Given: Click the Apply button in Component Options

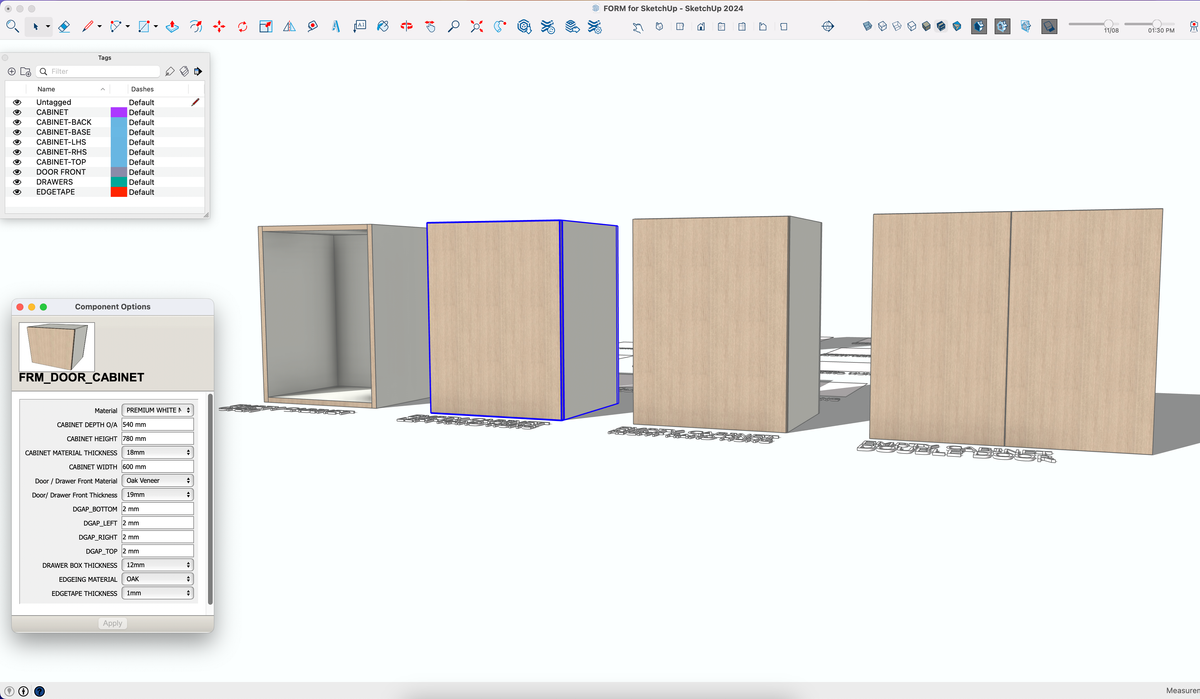Looking at the screenshot, I should pyautogui.click(x=112, y=623).
